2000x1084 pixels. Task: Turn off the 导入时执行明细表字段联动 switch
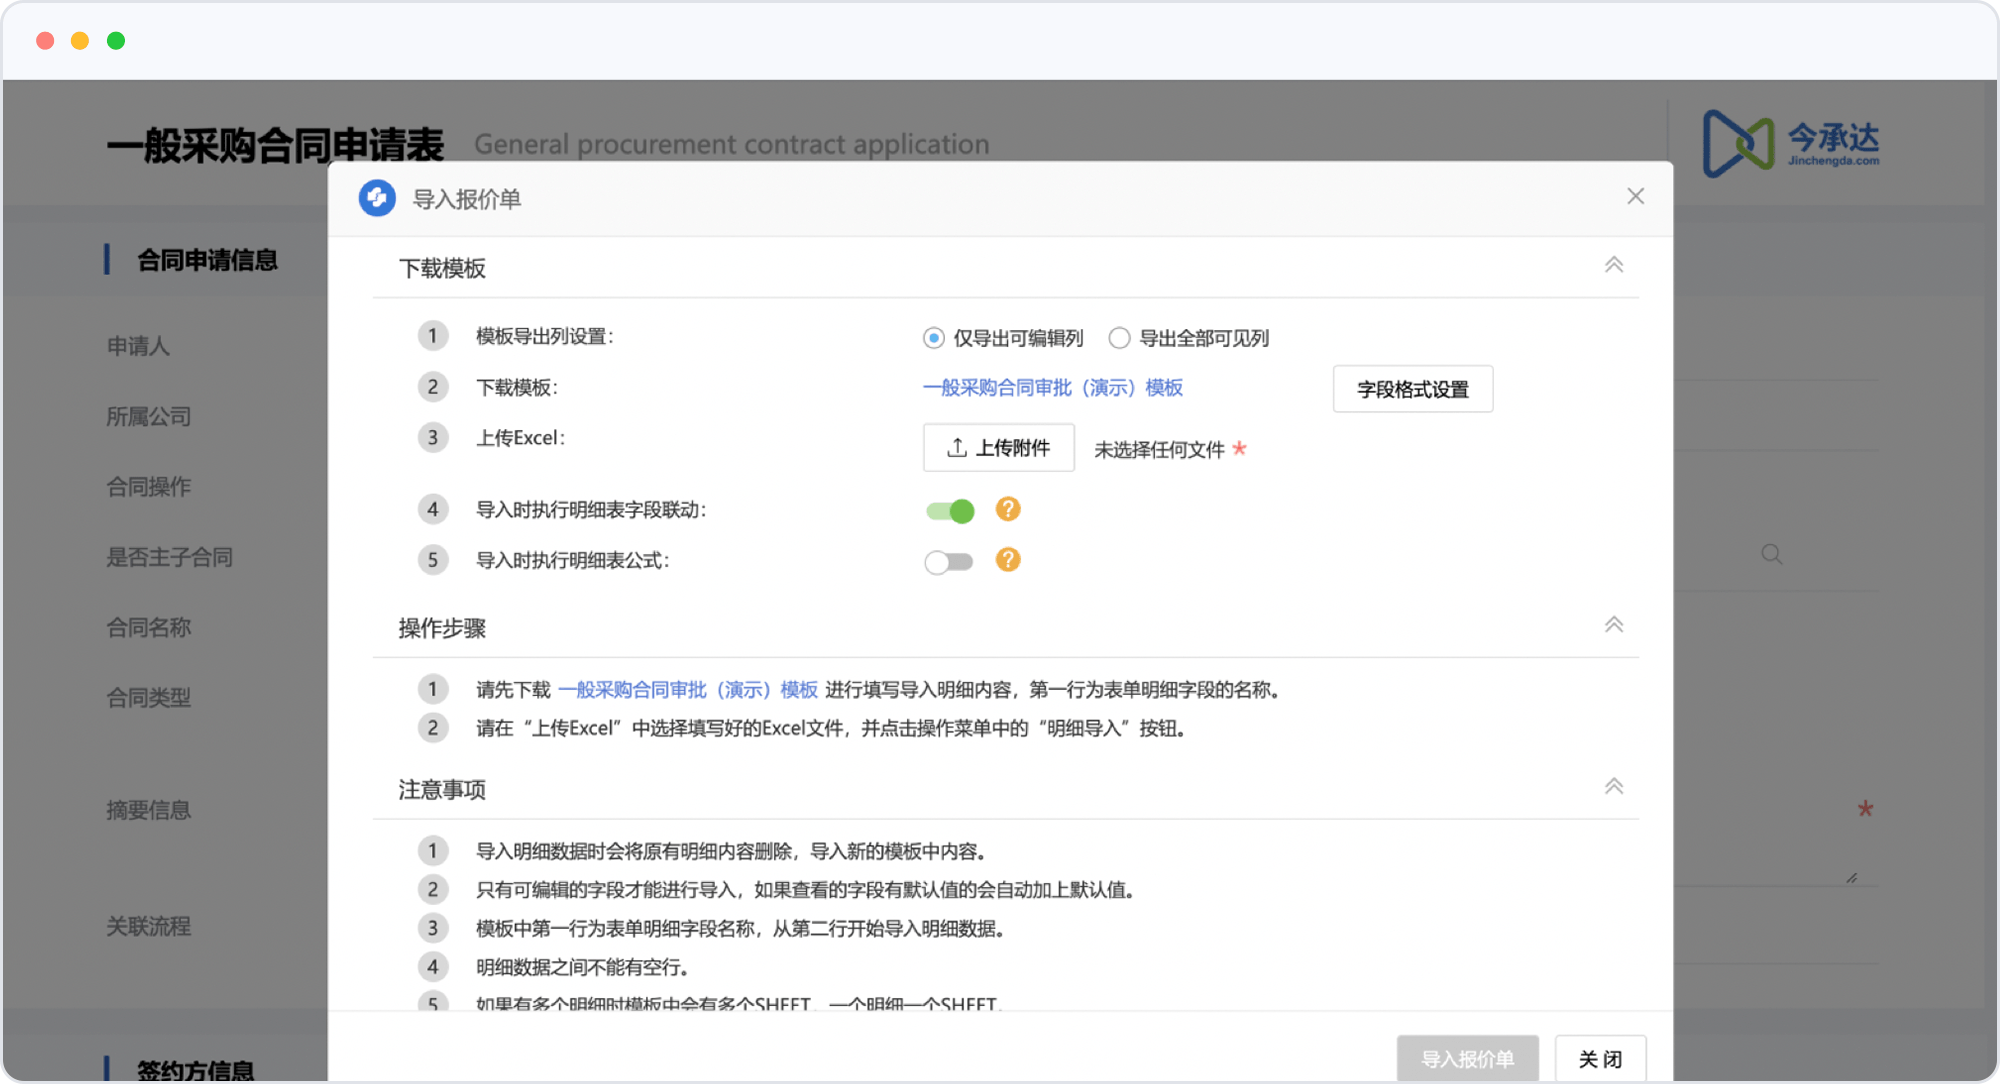(x=950, y=511)
